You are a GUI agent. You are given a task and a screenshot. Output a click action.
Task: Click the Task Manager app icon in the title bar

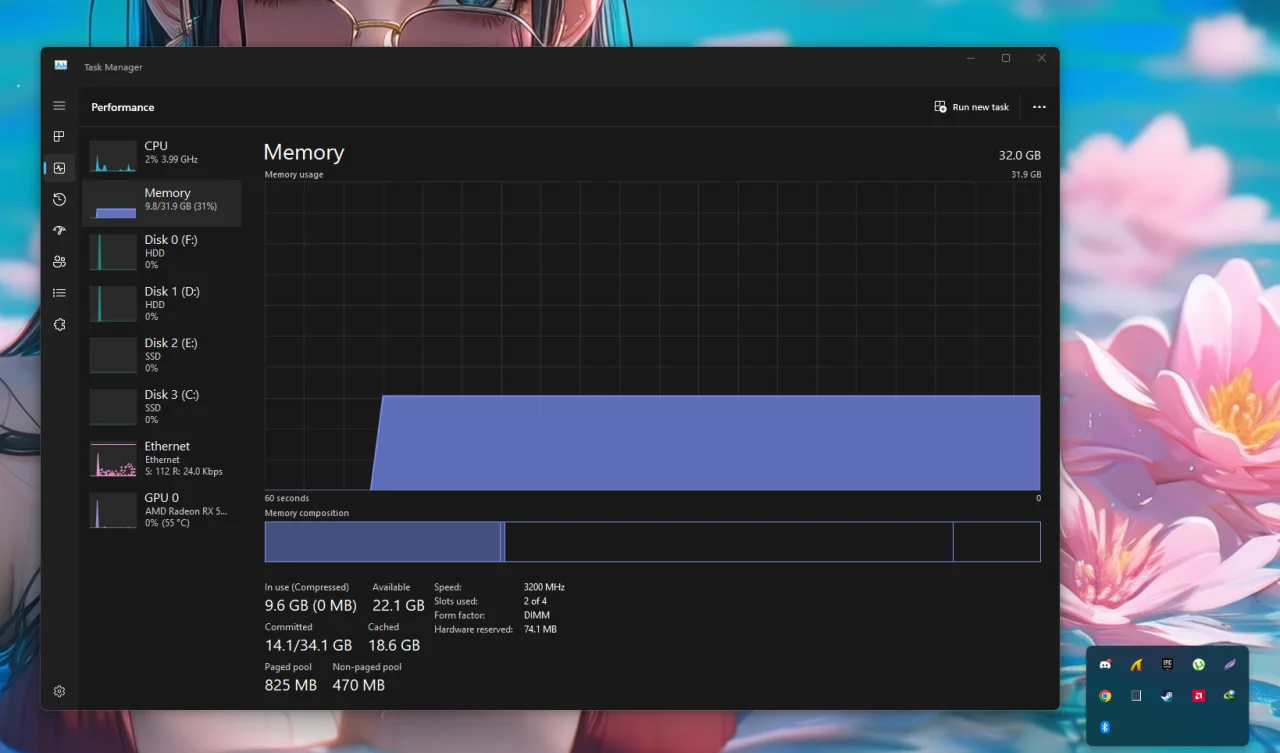point(61,66)
